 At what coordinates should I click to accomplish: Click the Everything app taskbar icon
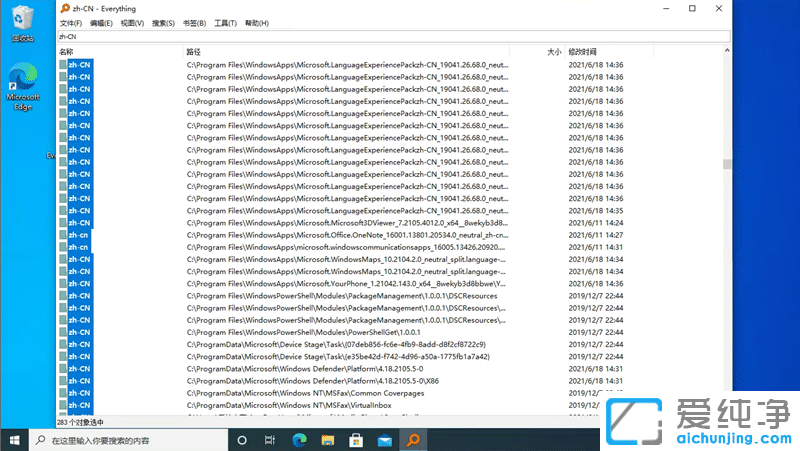coord(413,440)
